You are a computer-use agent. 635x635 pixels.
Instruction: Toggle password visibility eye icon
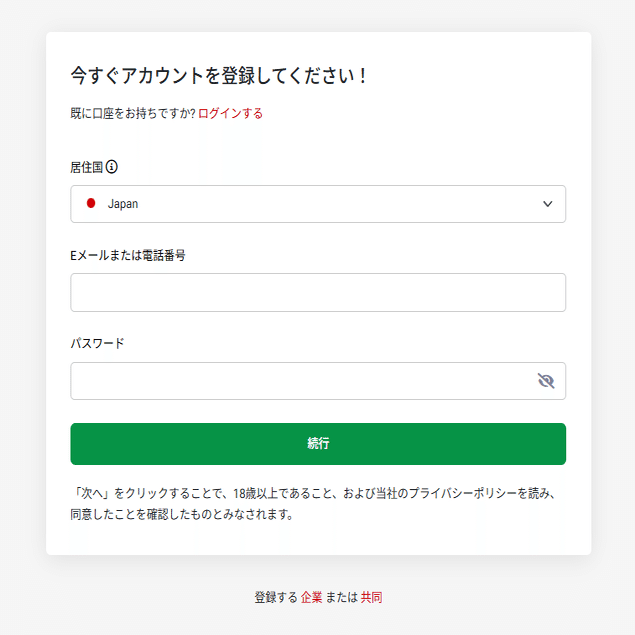click(545, 381)
